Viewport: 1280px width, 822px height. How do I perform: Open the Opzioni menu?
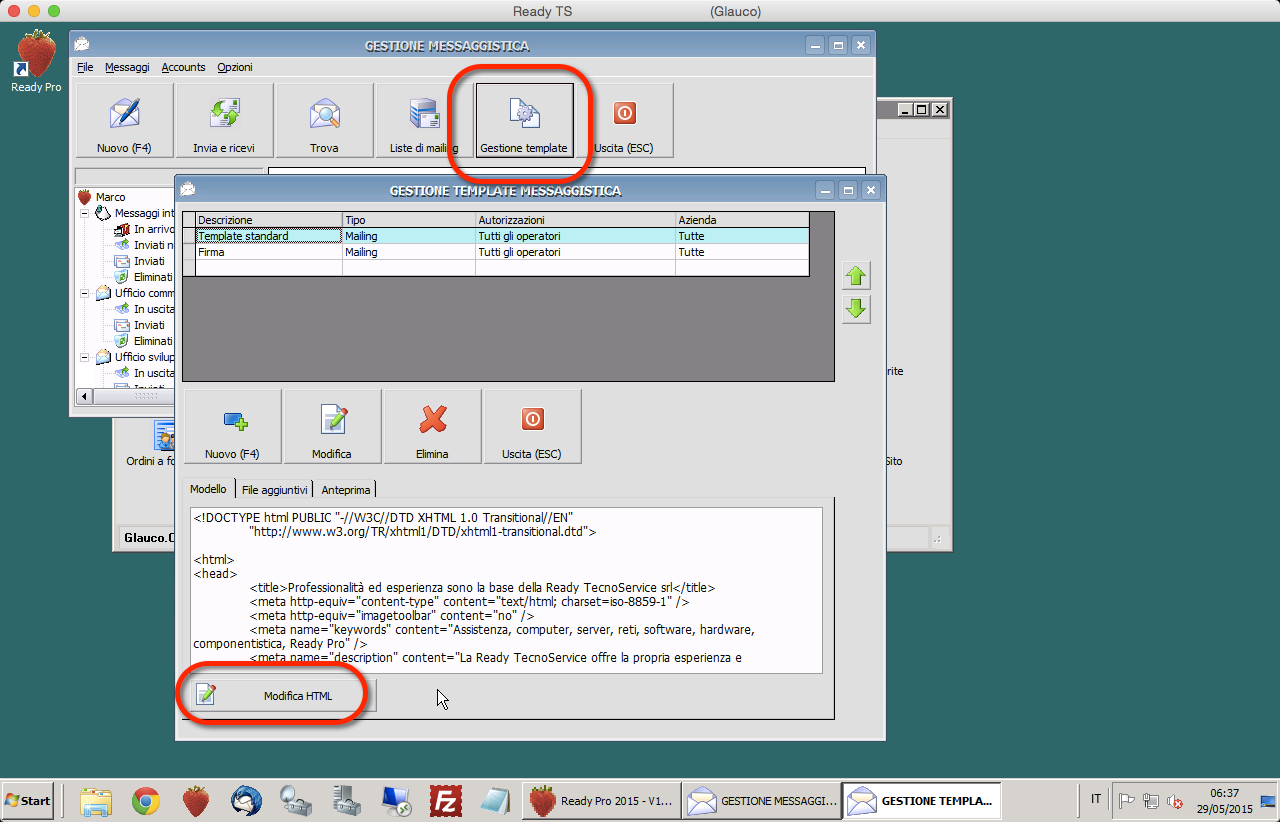pos(235,67)
